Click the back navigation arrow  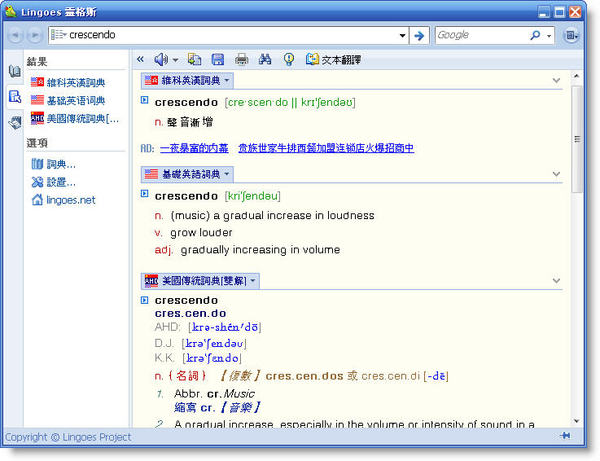(x=16, y=36)
